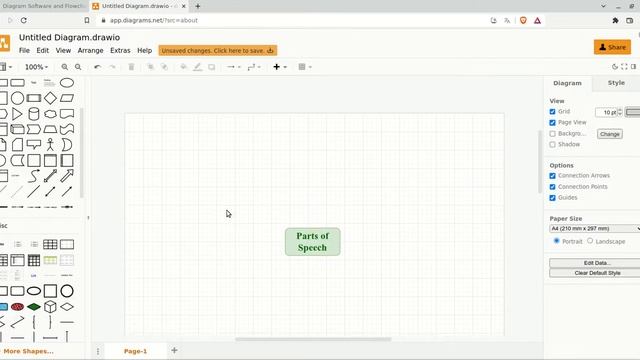Viewport: 640px width, 360px height.
Task: Toggle the Grid checkbox
Action: coord(552,111)
